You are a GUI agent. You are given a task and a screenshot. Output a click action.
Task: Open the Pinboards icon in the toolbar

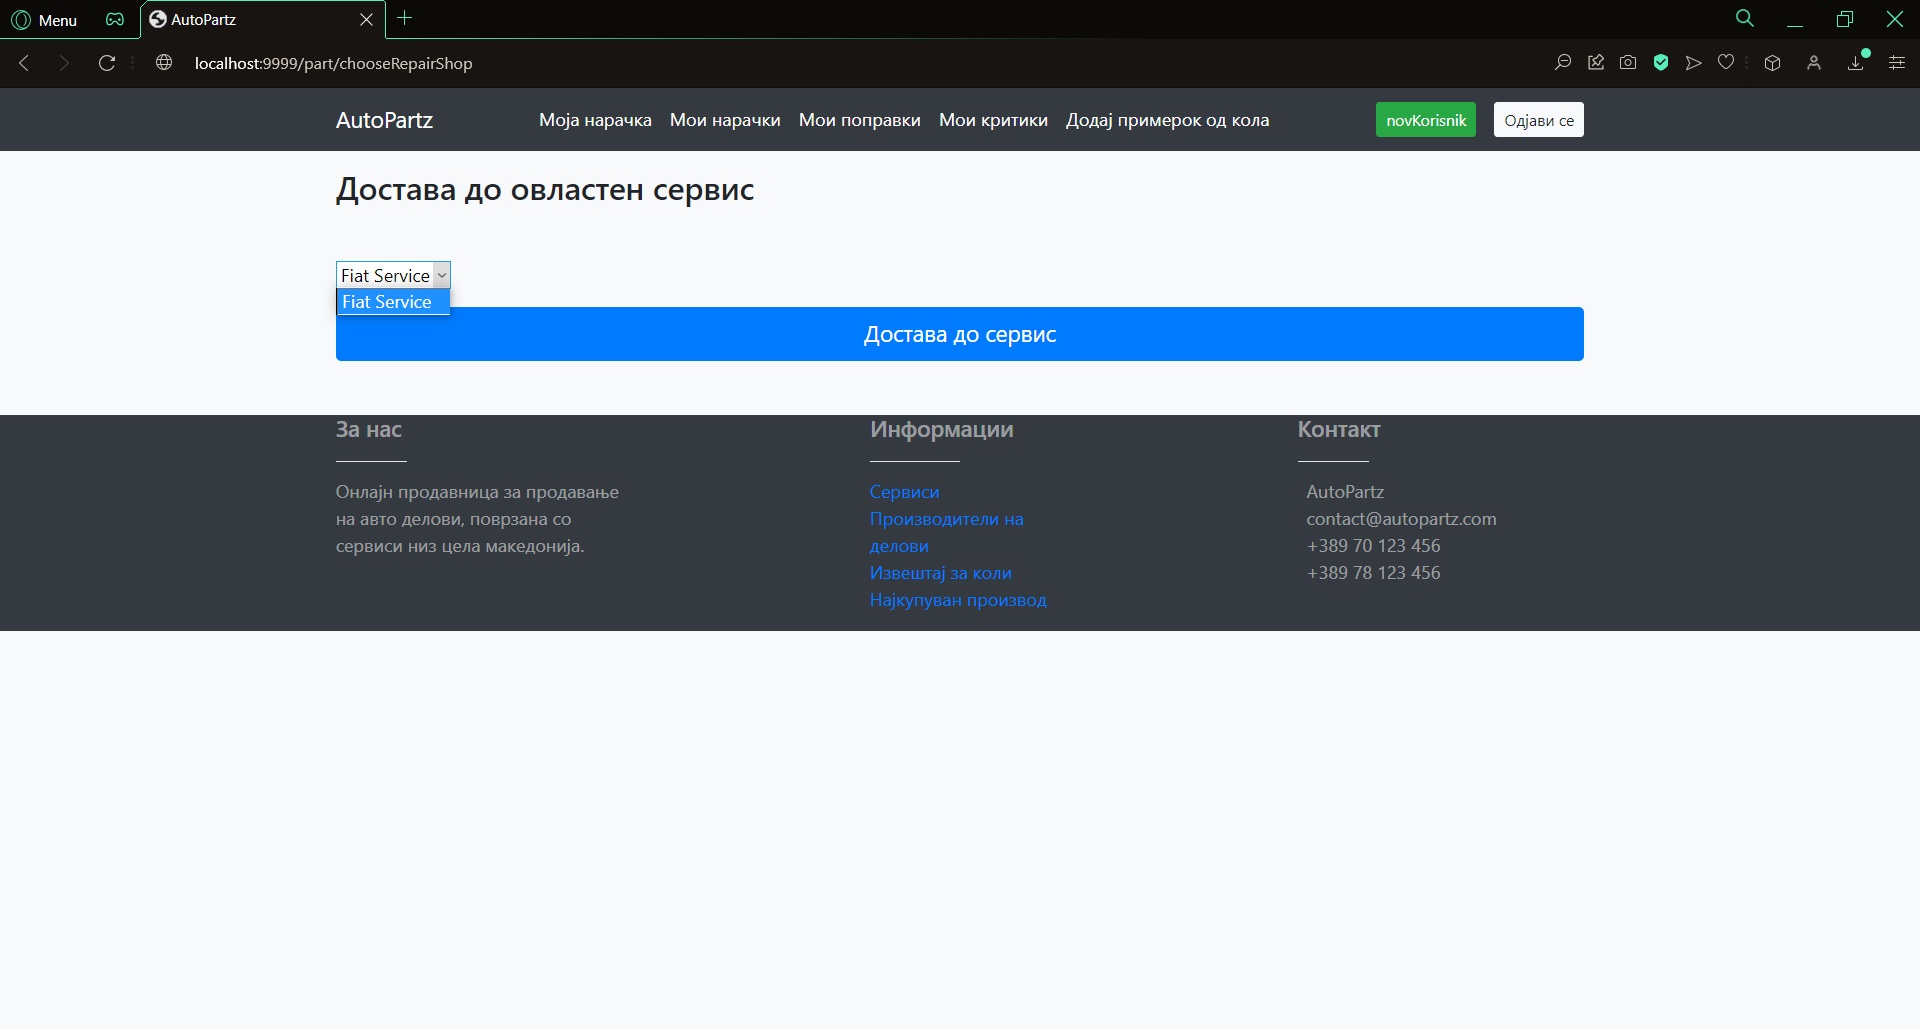(1596, 63)
